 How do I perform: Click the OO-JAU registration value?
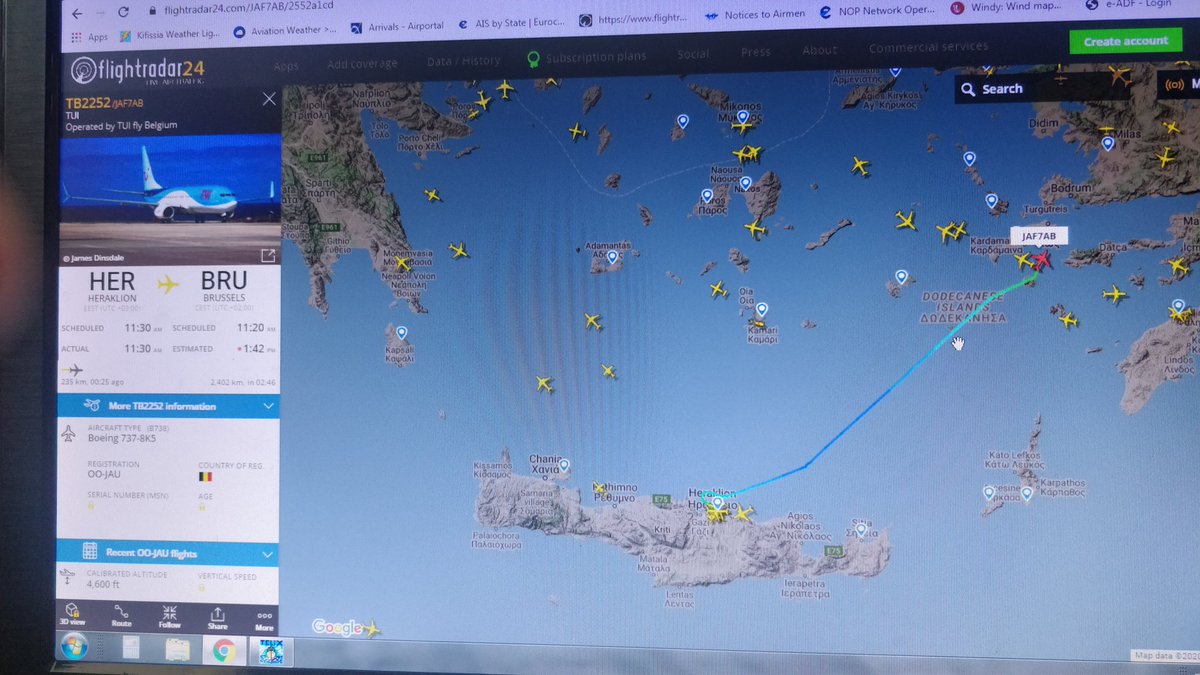click(106, 477)
